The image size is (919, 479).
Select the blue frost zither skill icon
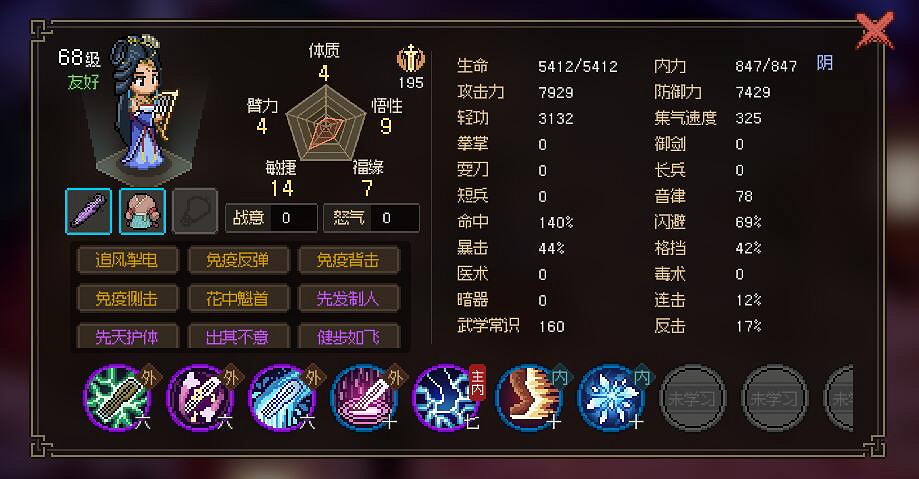tap(281, 398)
